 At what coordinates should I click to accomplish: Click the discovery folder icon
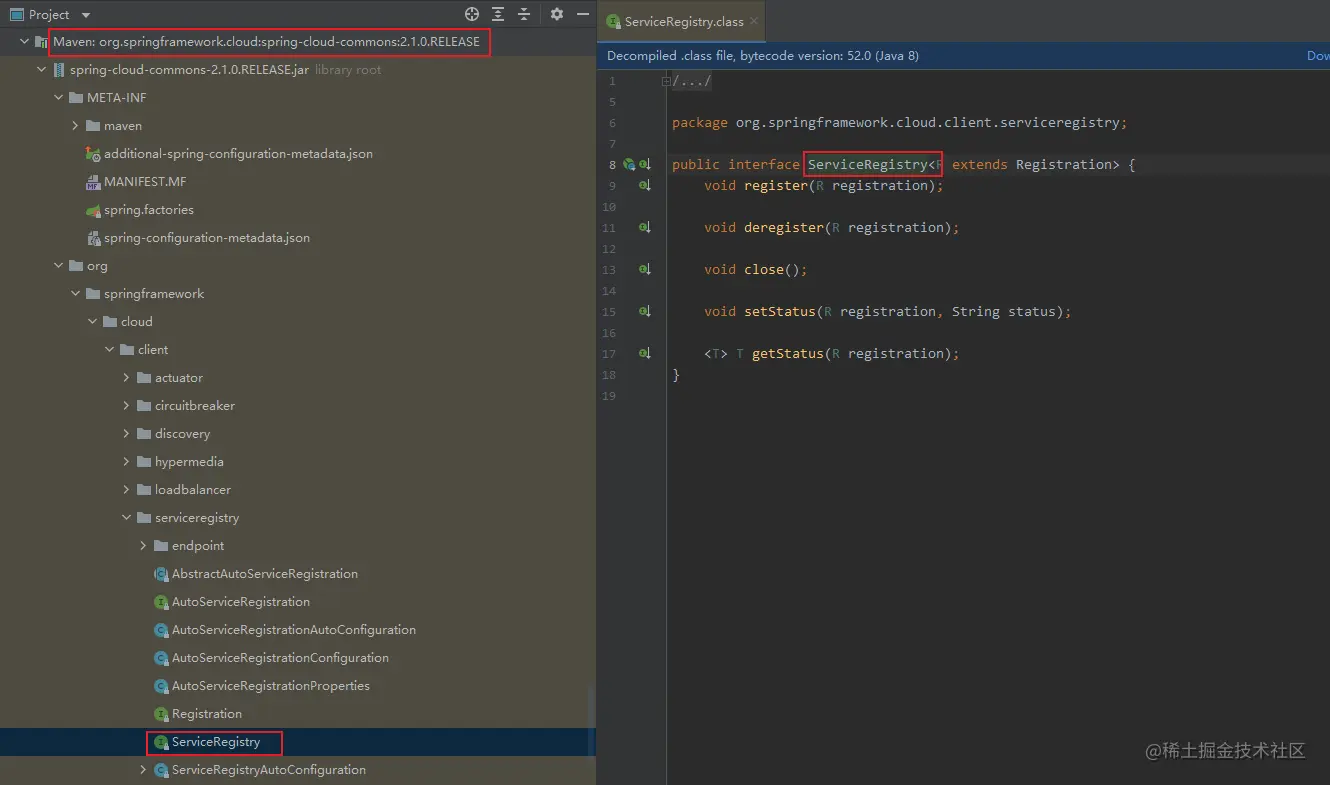click(144, 434)
